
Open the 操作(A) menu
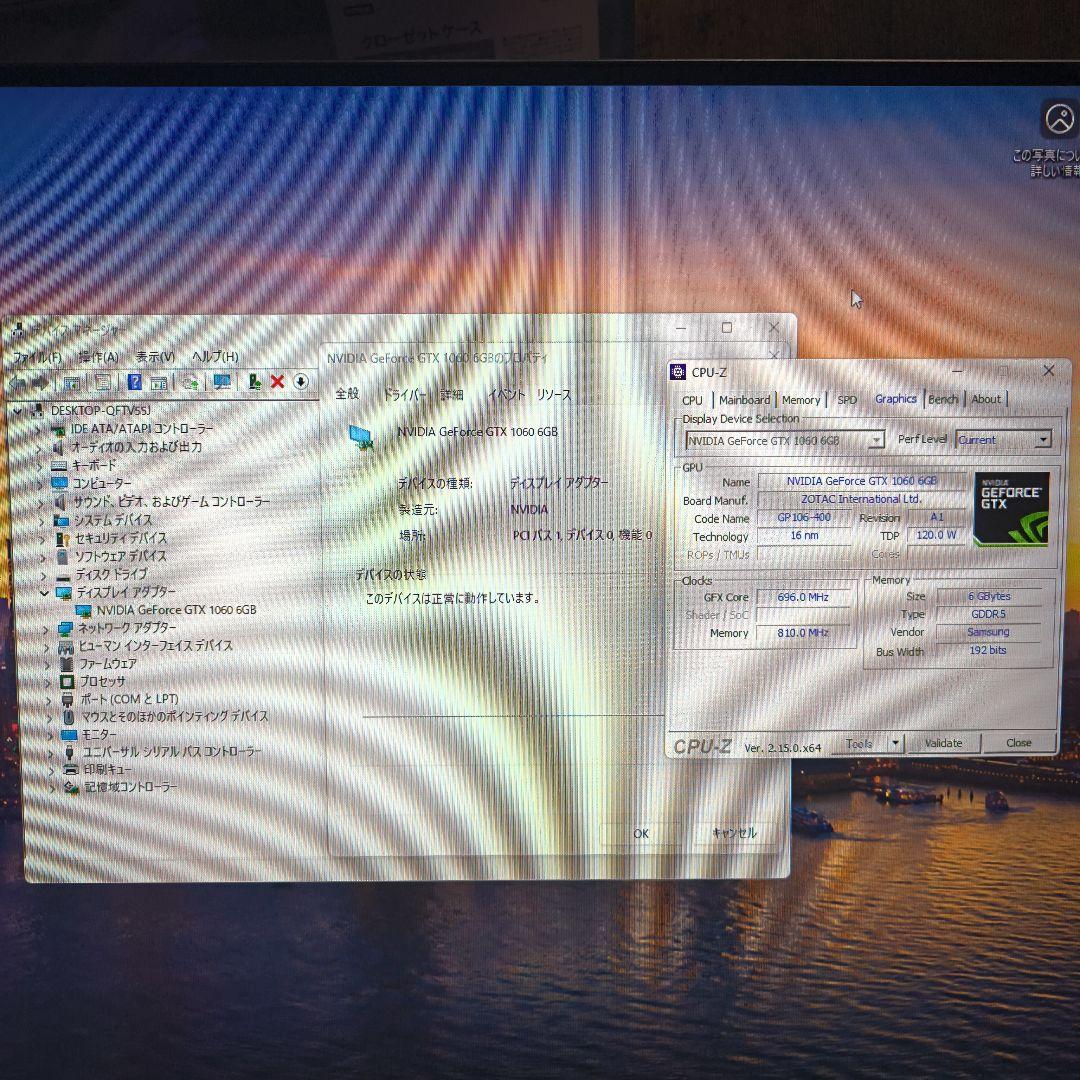(98, 357)
